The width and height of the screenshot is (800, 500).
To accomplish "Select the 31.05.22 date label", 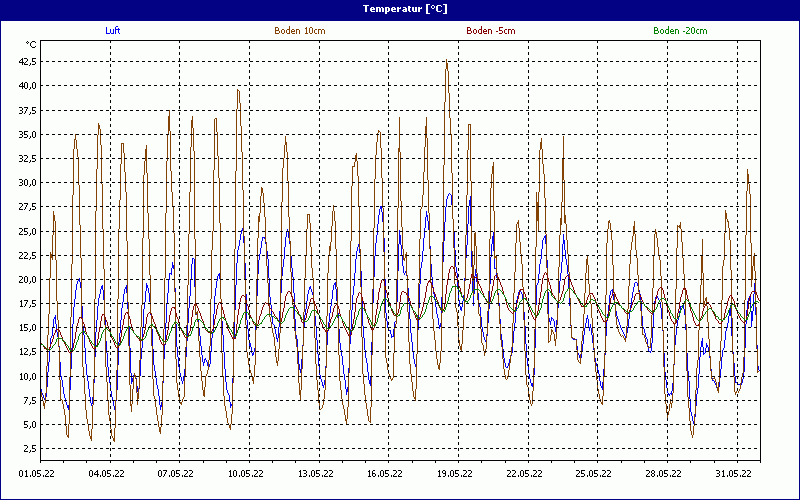I will click(x=732, y=475).
